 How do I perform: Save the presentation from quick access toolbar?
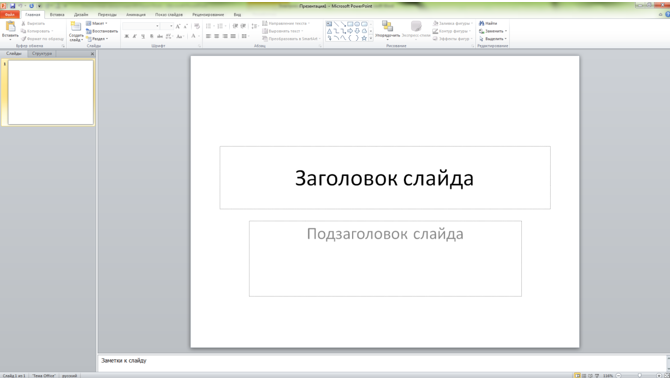pyautogui.click(x=12, y=6)
